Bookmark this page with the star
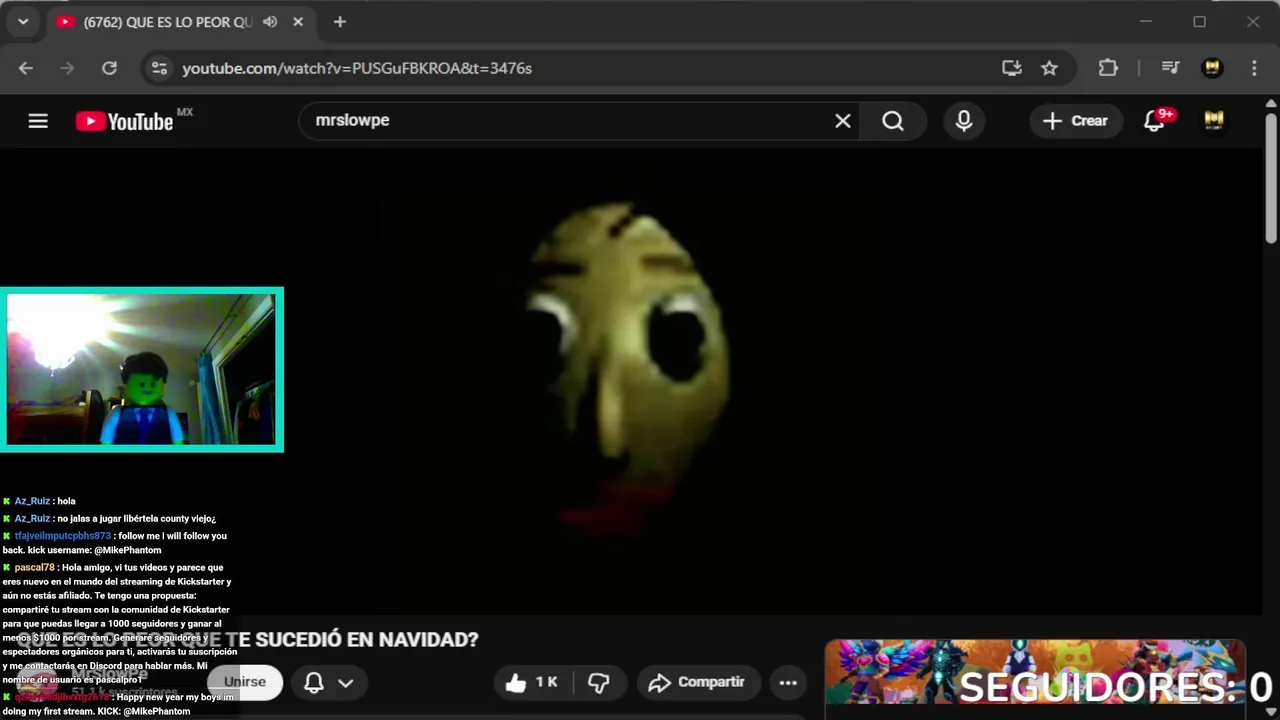 (1049, 68)
